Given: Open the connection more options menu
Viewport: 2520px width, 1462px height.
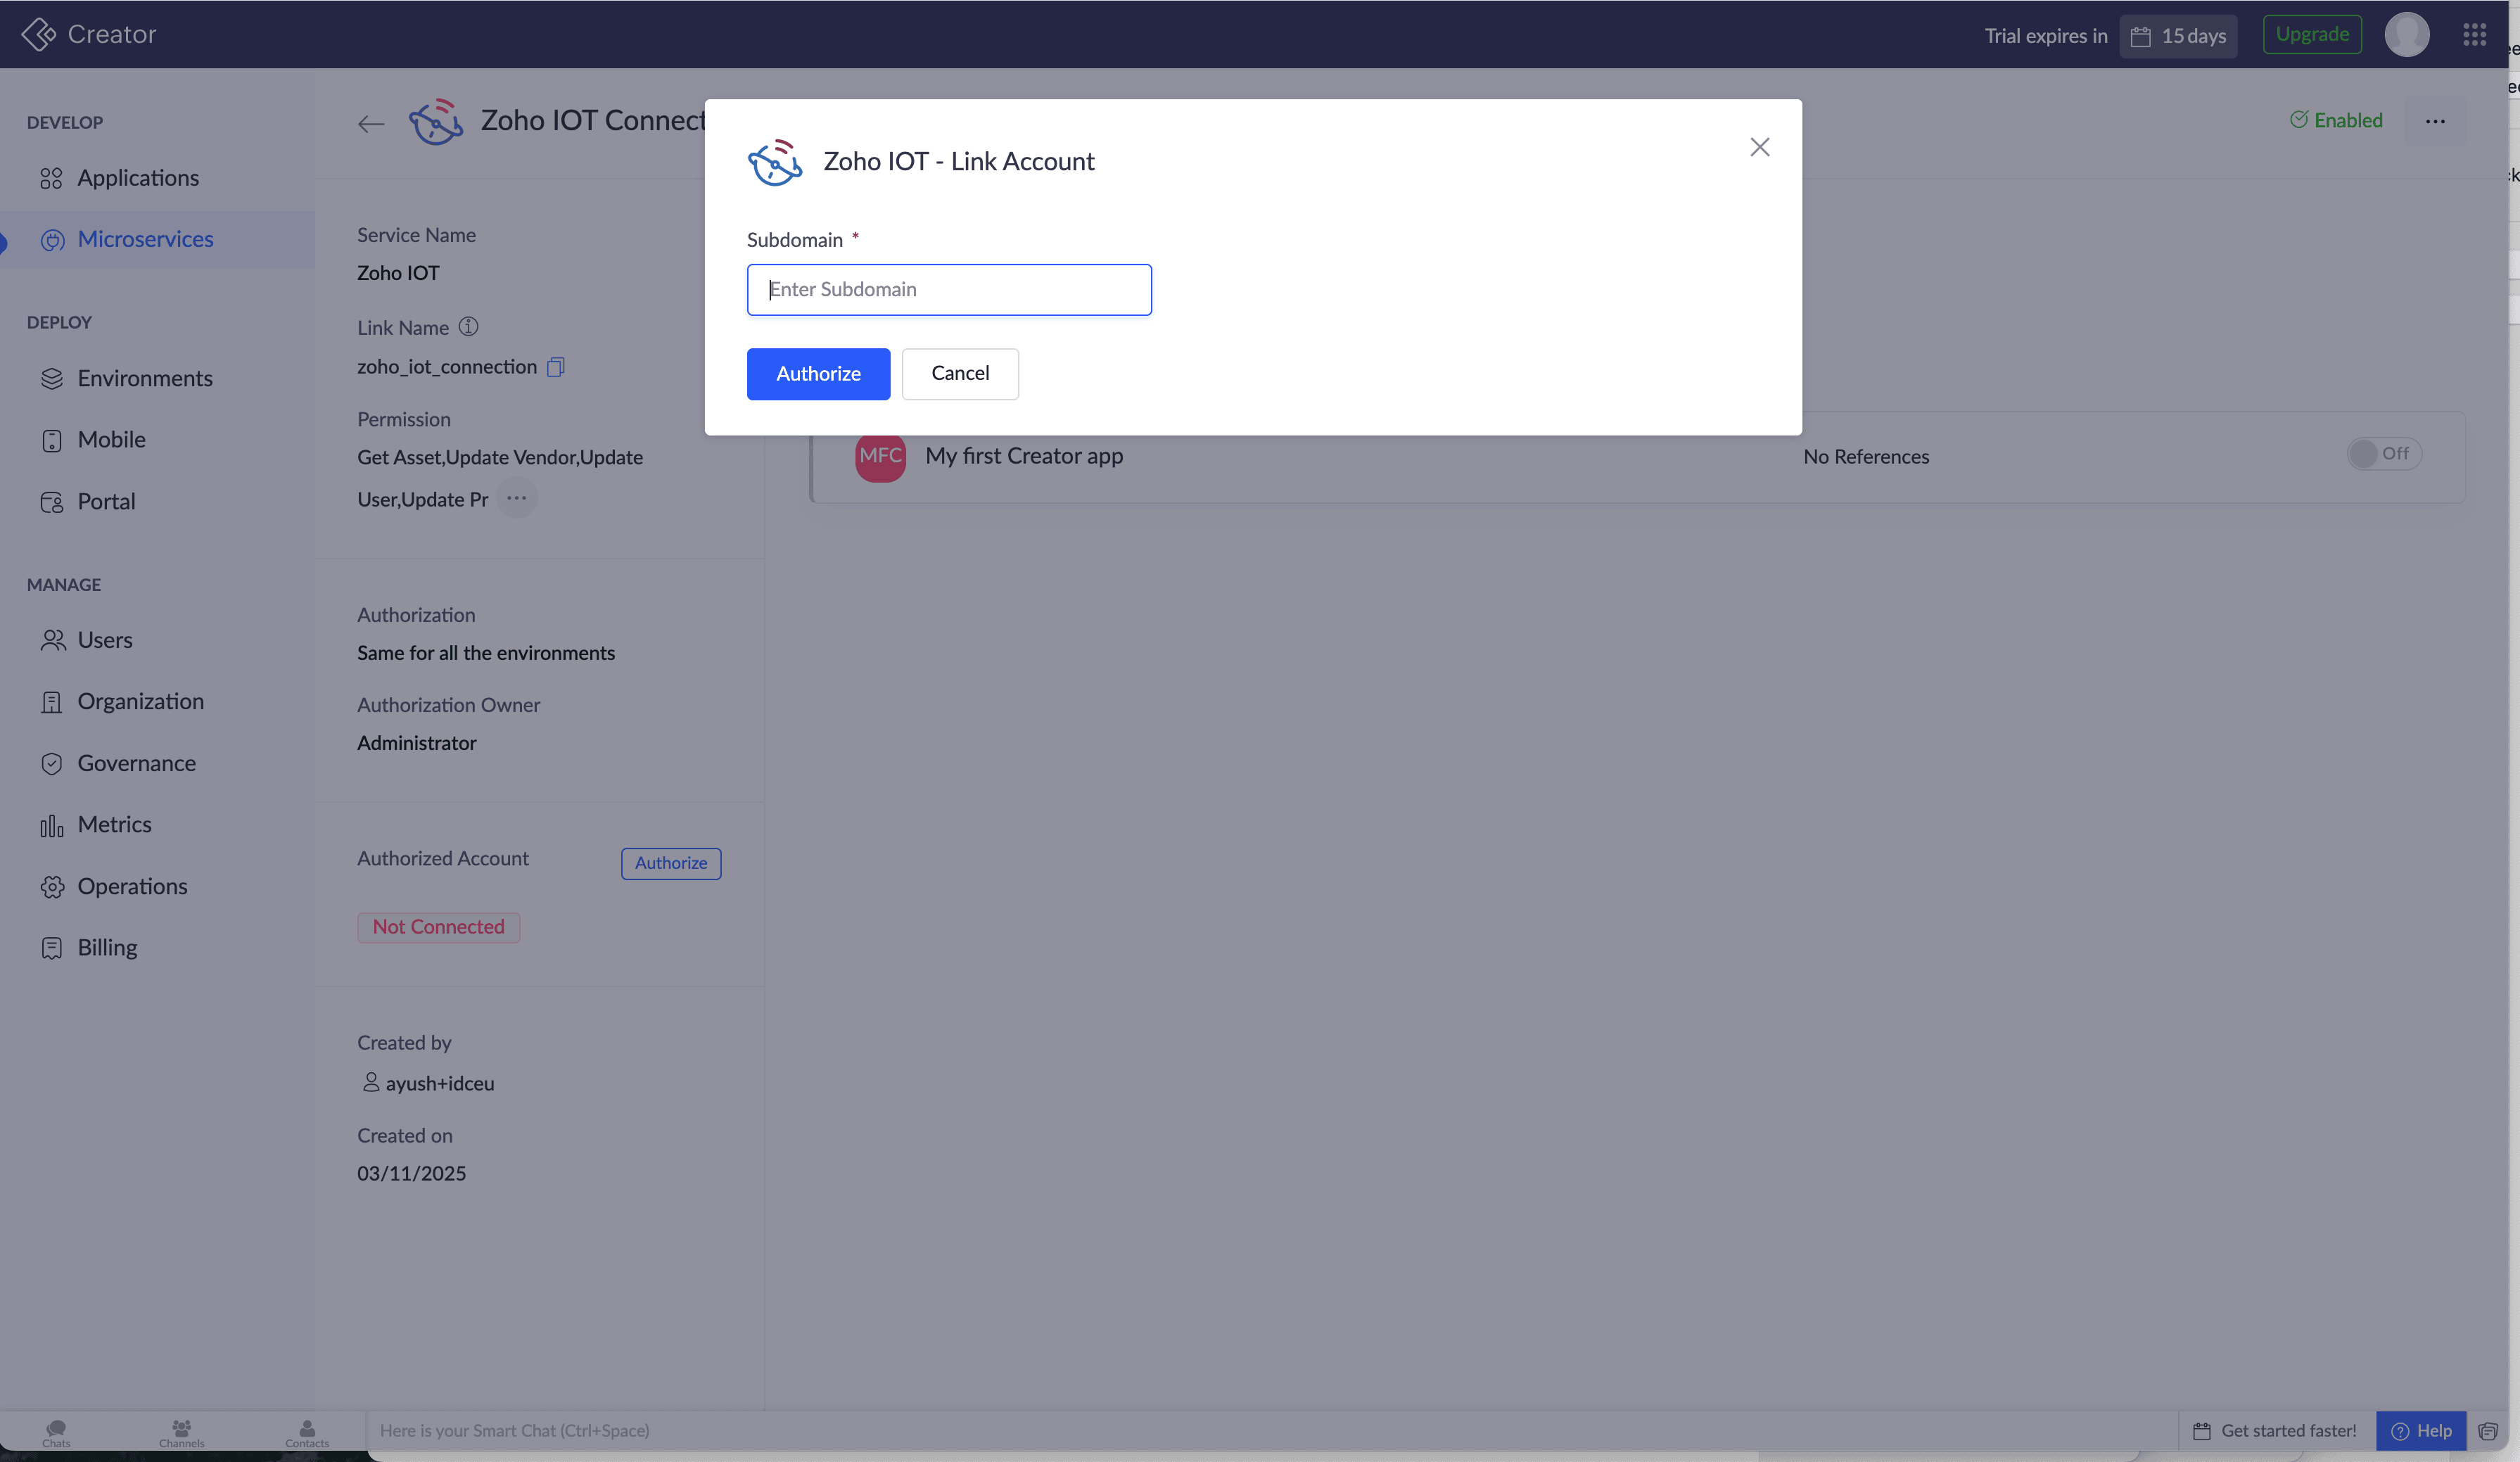Looking at the screenshot, I should point(2434,121).
